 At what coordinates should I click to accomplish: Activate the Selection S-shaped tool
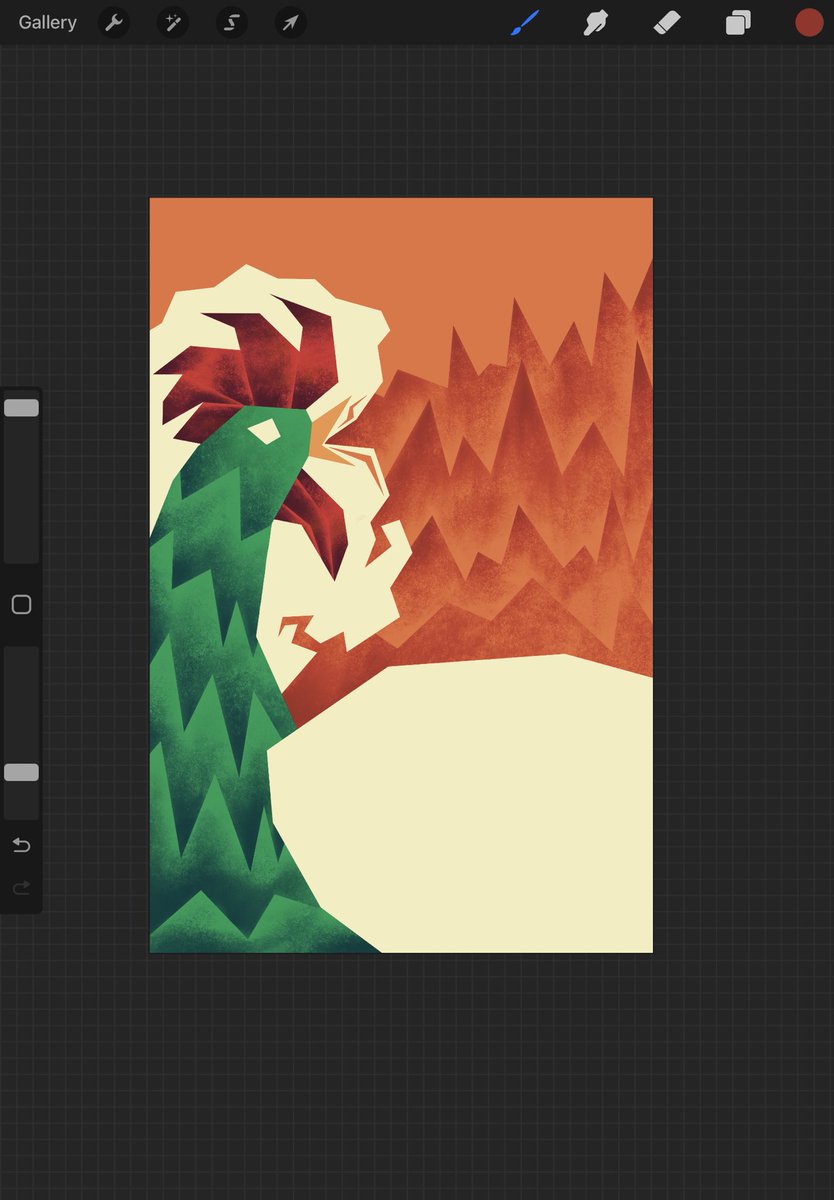(x=232, y=22)
